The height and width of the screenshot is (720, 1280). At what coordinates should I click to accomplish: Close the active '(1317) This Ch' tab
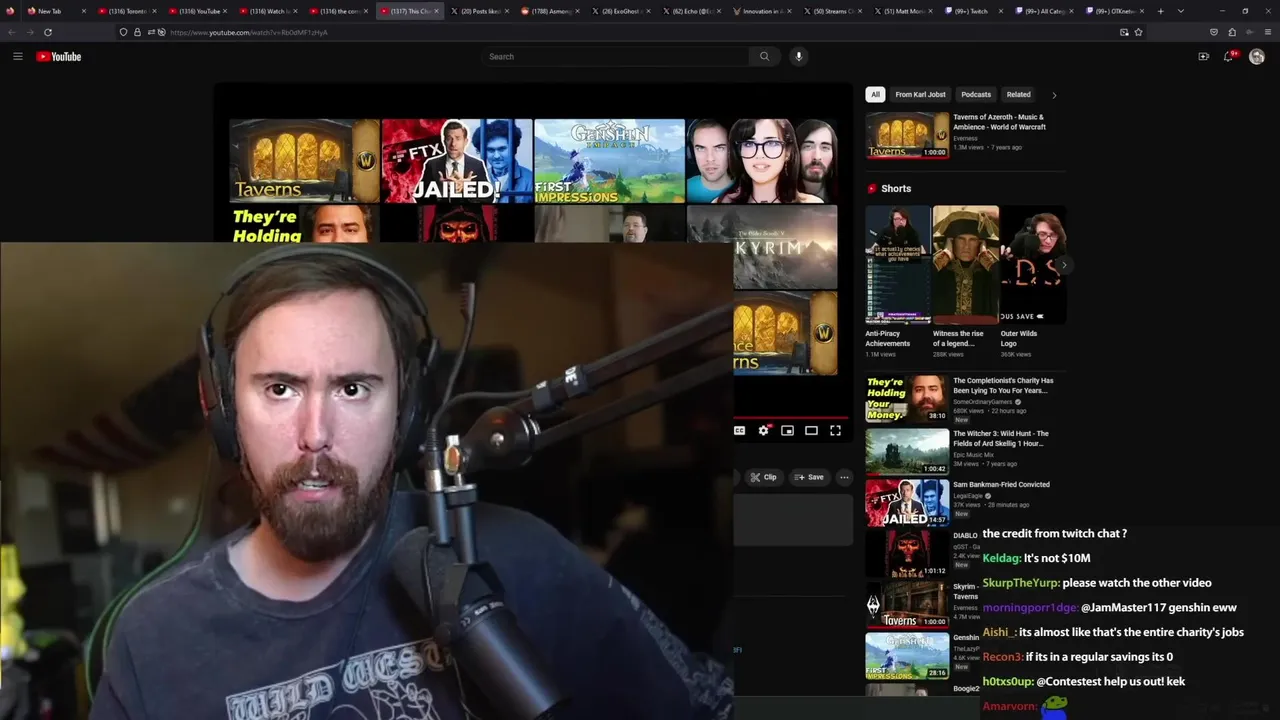pyautogui.click(x=436, y=11)
